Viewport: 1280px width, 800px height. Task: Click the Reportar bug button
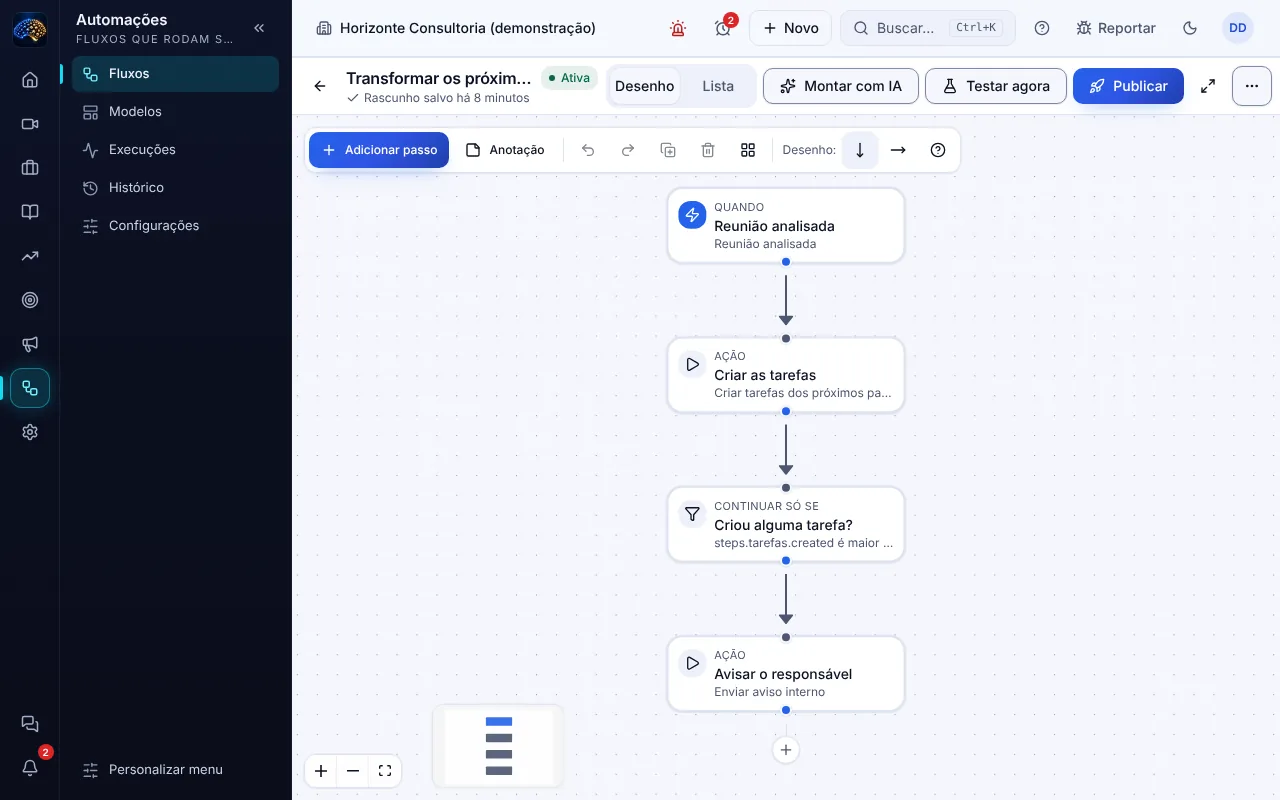coord(1116,28)
